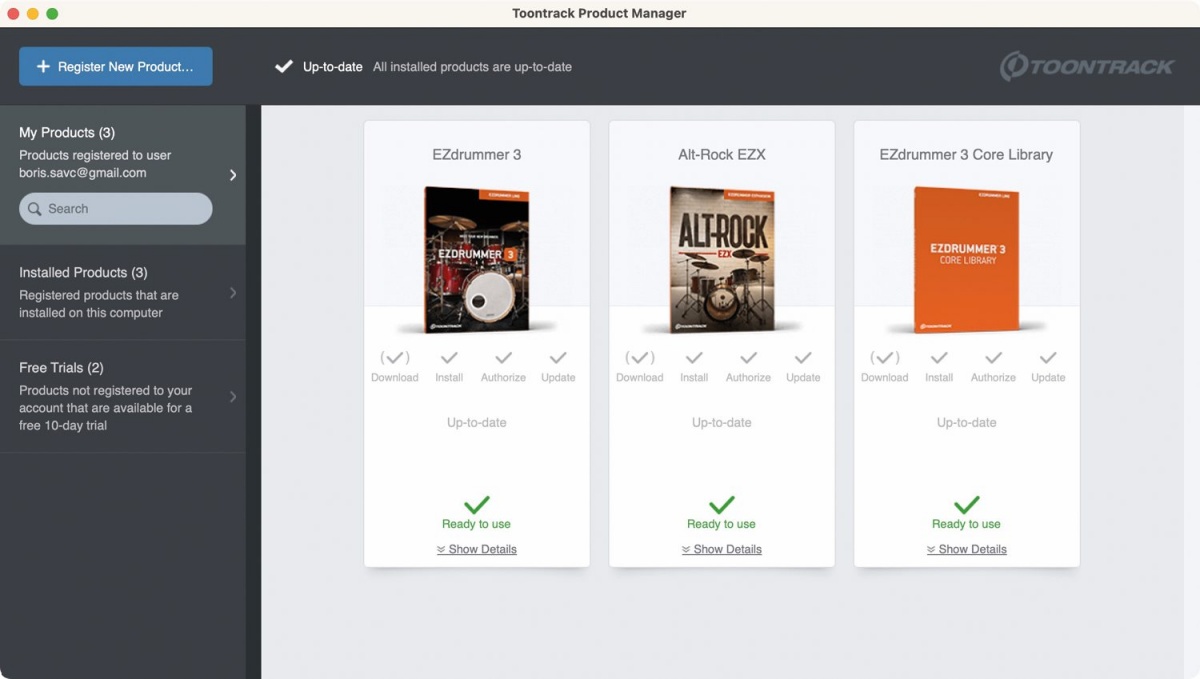Image resolution: width=1200 pixels, height=679 pixels.
Task: Click EZdrummer 3 Core Library Authorize checkmark
Action: (993, 357)
